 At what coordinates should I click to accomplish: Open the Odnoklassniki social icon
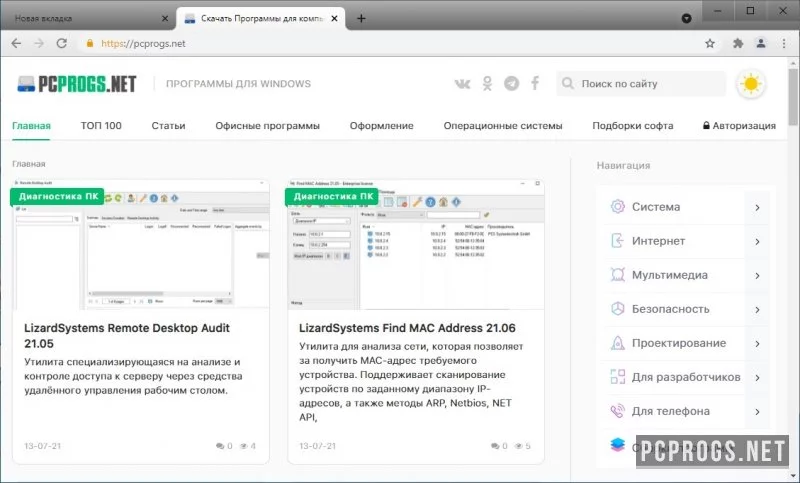point(487,83)
